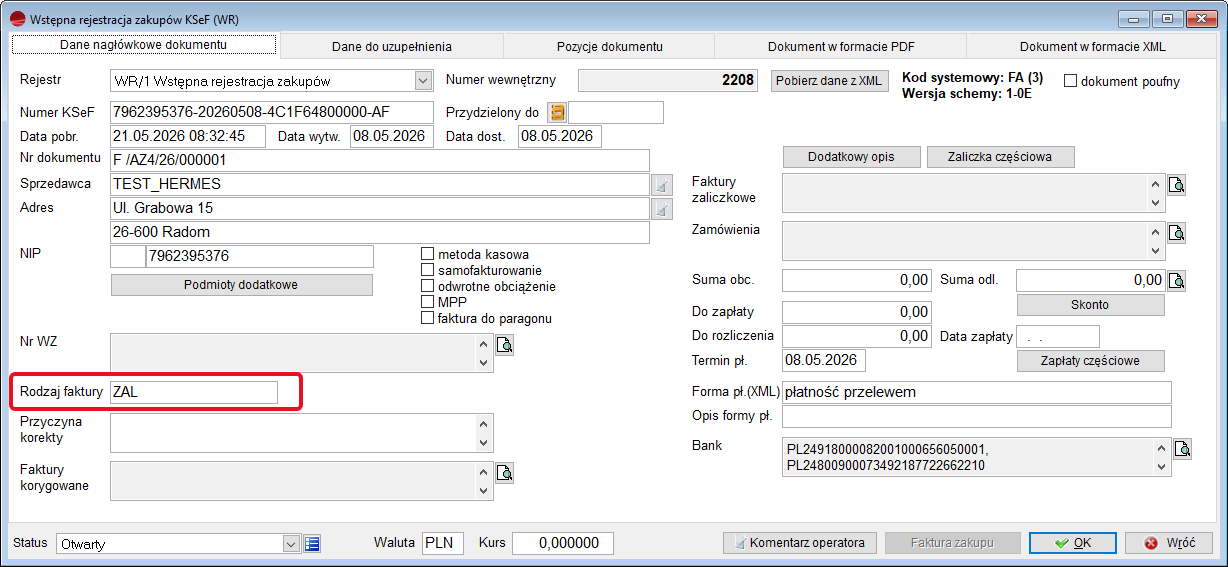1228x567 pixels.
Task: Click the NIP number field
Action: pos(259,257)
